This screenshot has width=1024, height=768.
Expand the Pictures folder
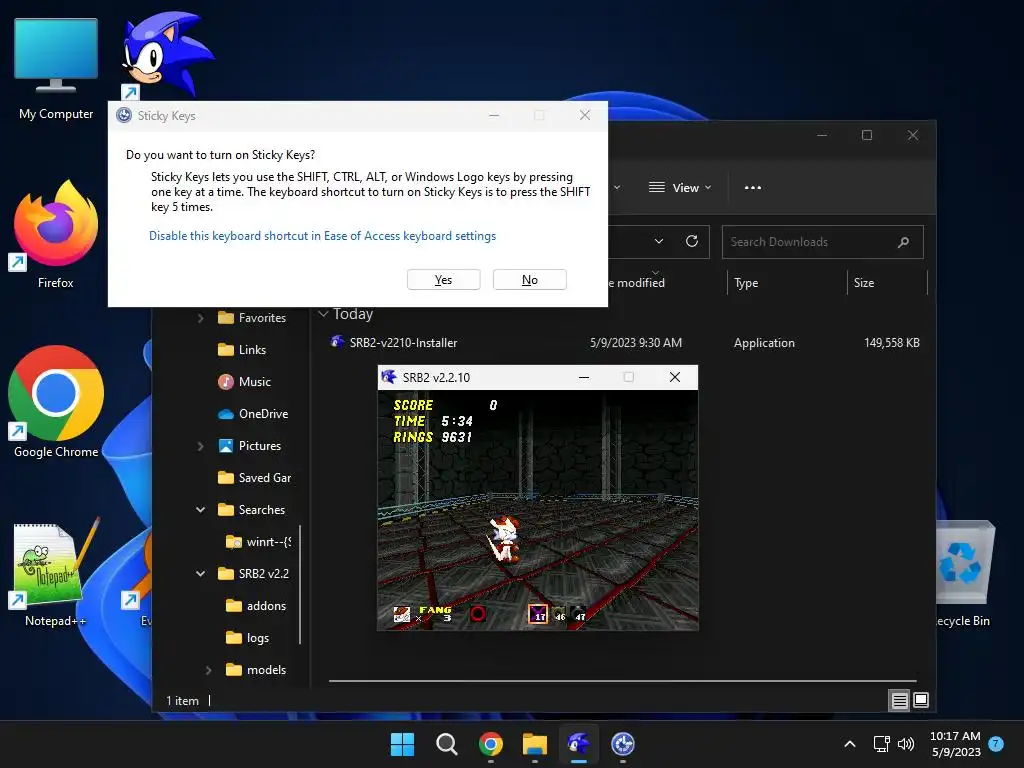point(200,446)
